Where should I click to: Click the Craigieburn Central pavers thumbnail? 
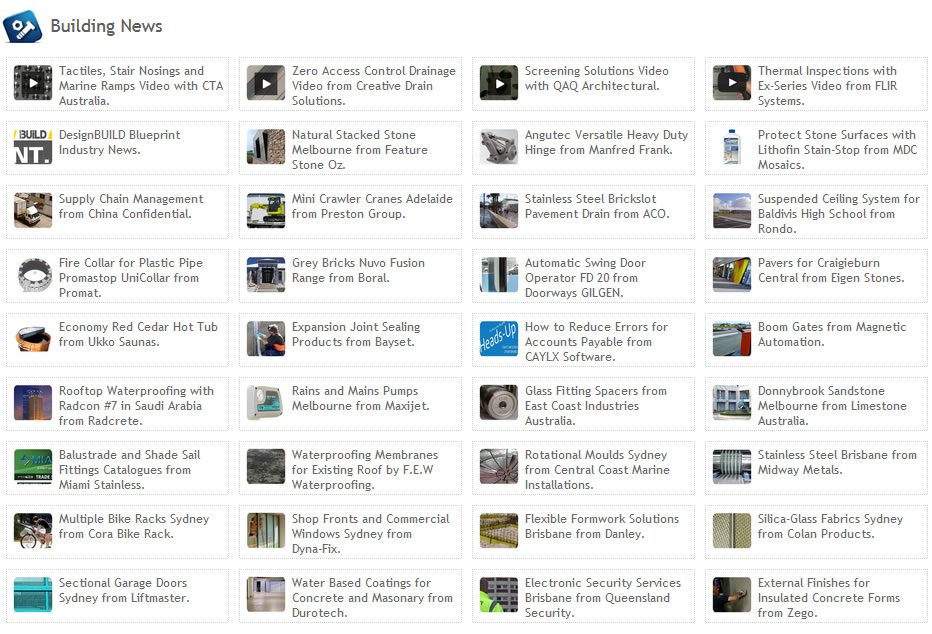coord(732,275)
